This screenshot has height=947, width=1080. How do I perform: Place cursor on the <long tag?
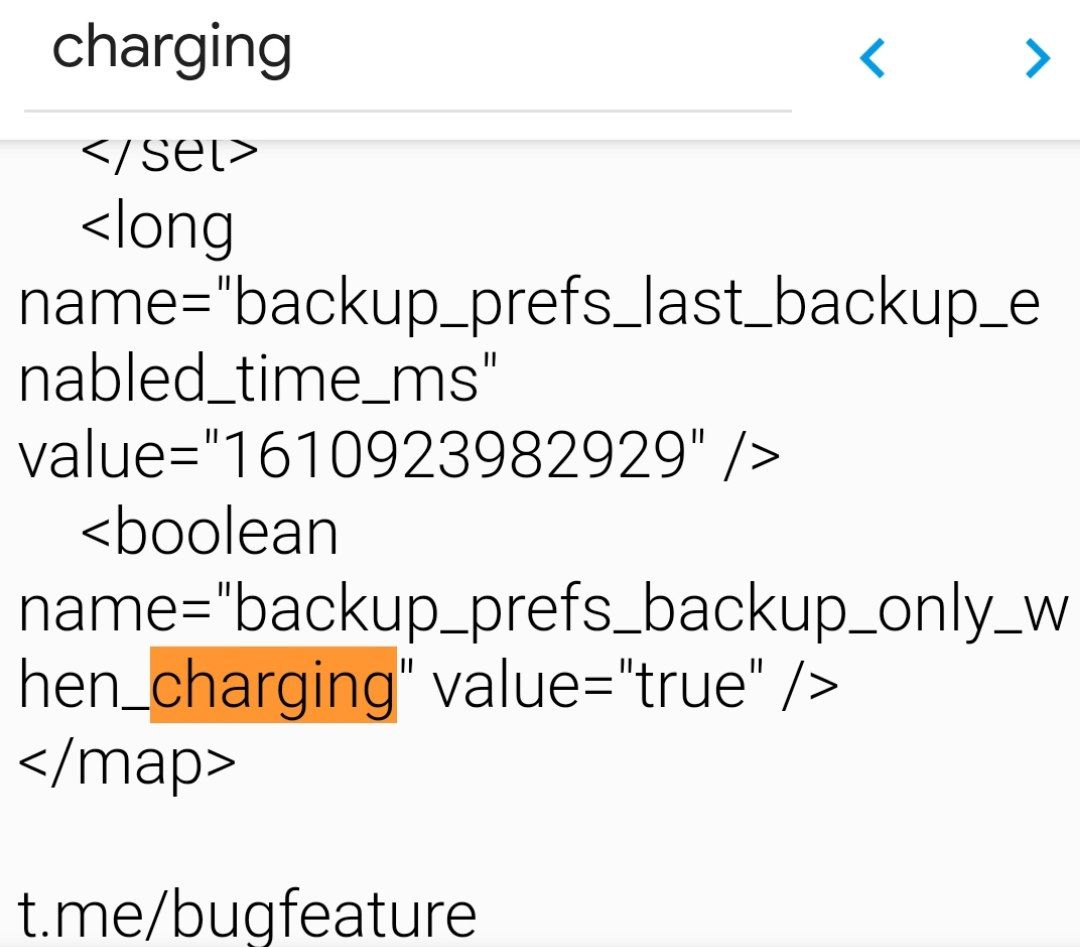point(157,228)
